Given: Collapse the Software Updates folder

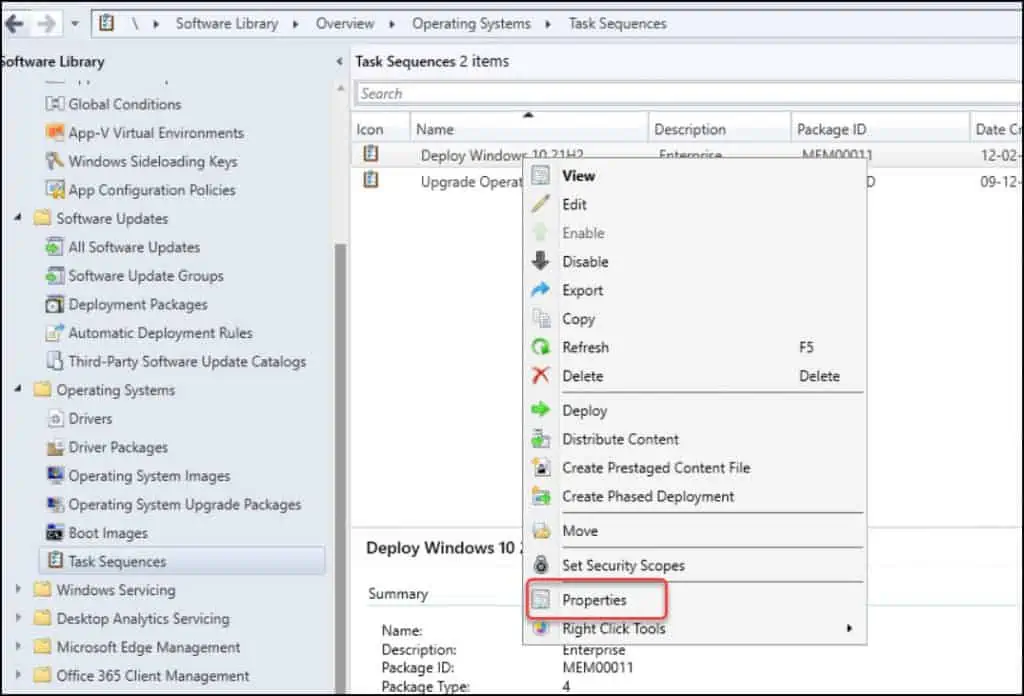Looking at the screenshot, I should pos(18,217).
